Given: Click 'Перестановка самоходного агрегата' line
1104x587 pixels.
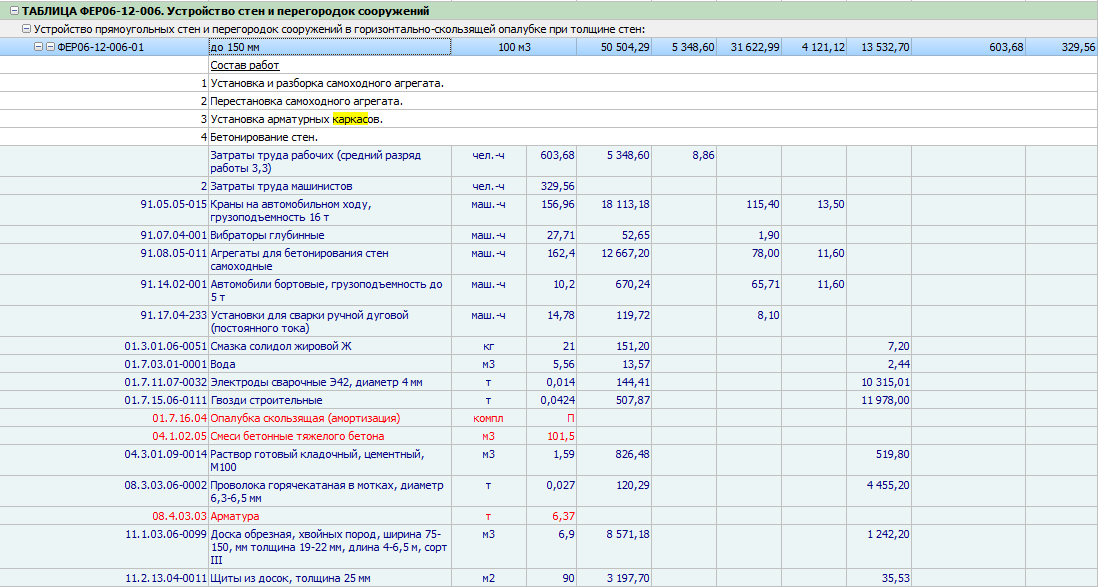Looking at the screenshot, I should click(x=306, y=101).
